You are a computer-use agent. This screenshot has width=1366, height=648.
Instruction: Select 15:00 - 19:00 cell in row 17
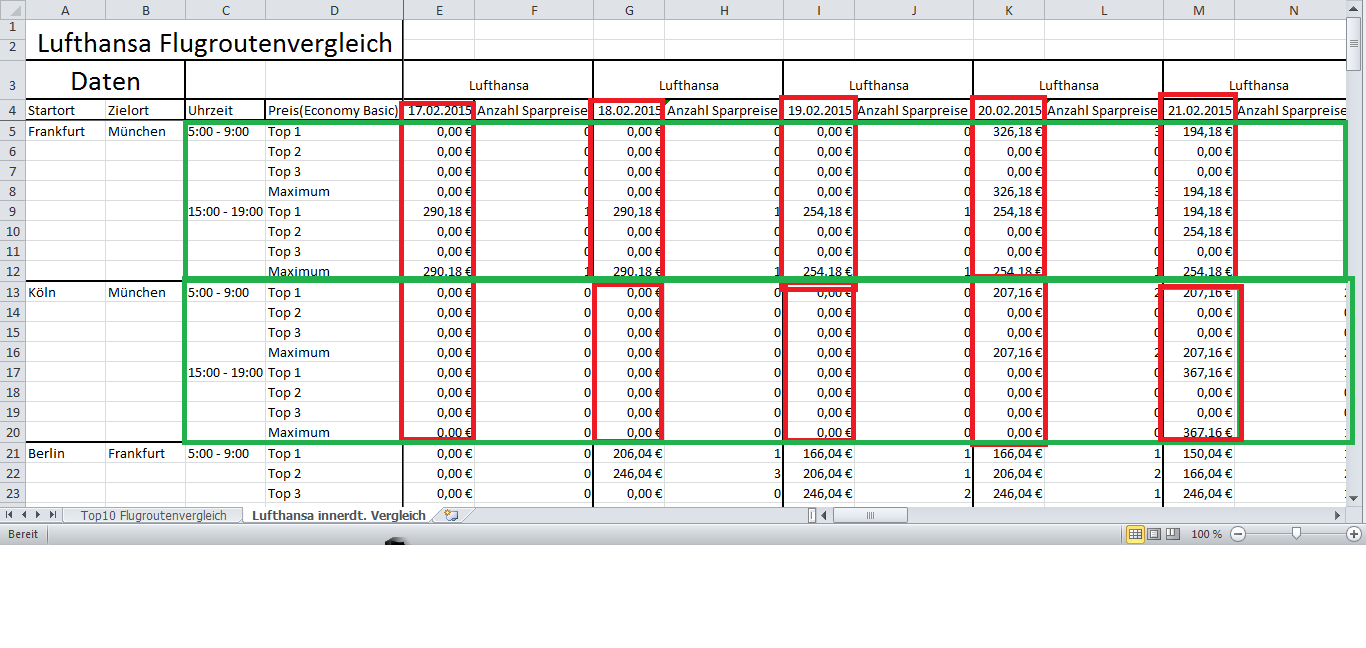pyautogui.click(x=225, y=372)
